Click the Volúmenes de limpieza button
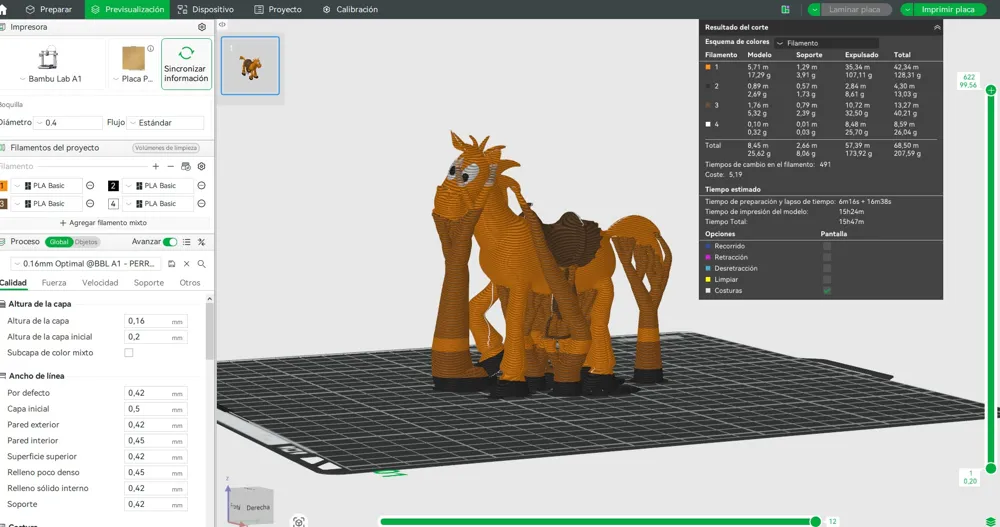 click(x=166, y=148)
